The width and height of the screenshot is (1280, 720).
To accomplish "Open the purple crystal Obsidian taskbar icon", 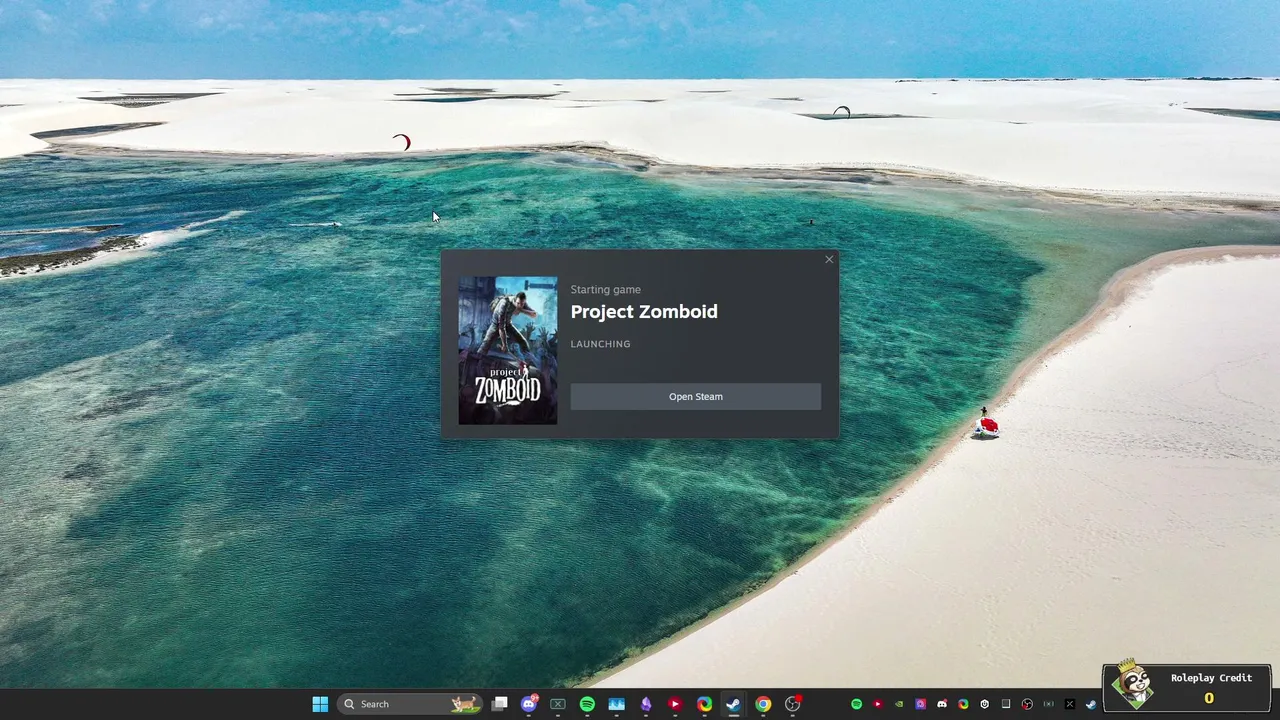I will pyautogui.click(x=646, y=704).
